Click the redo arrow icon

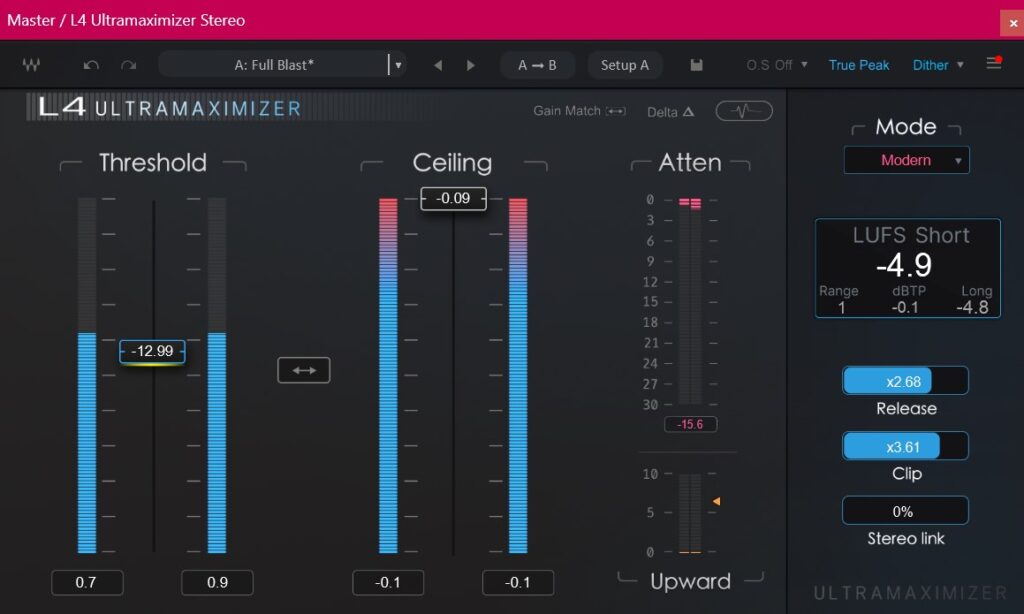[128, 65]
